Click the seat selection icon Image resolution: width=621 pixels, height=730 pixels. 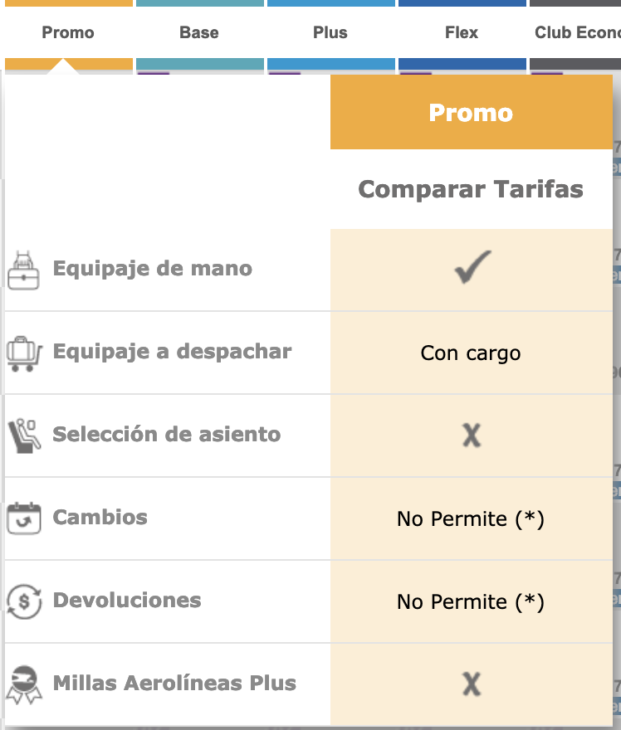tap(24, 436)
